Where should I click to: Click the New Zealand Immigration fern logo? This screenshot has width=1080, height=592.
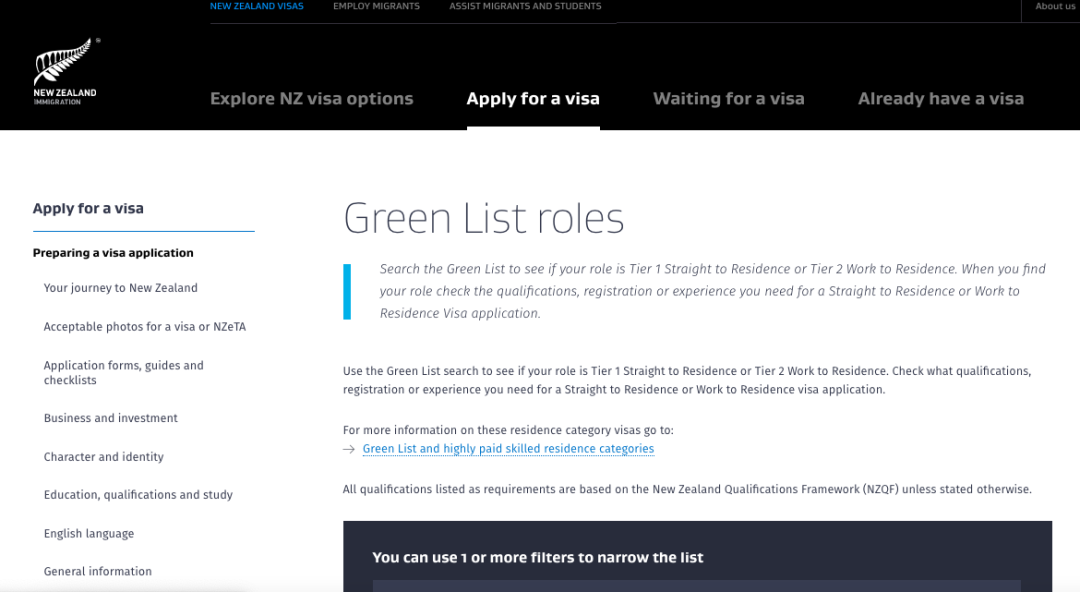65,72
